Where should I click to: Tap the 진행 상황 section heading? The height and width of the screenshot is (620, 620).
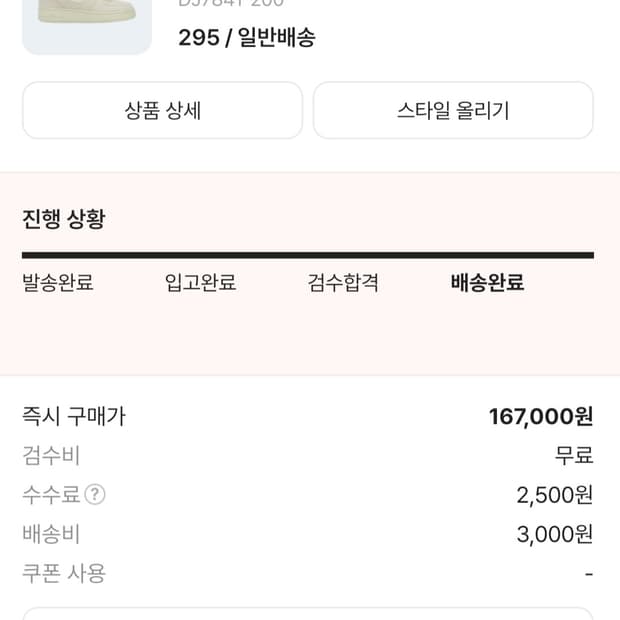pyautogui.click(x=64, y=219)
